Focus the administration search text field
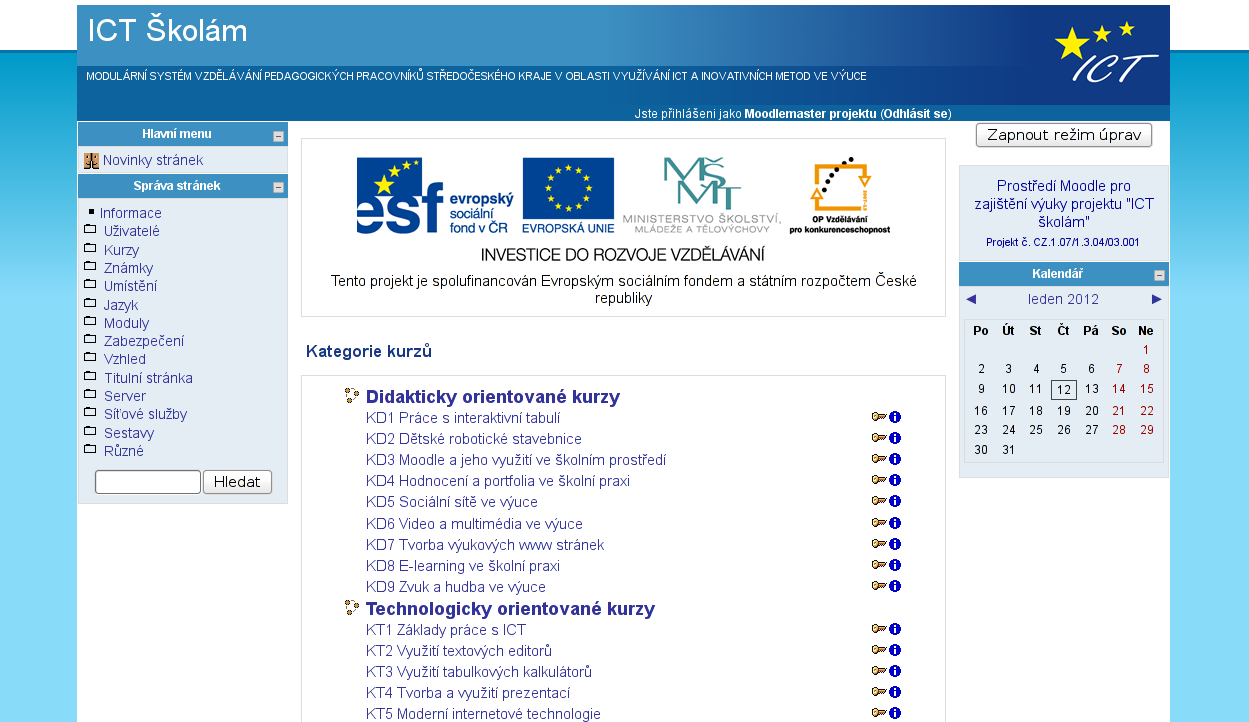Image resolution: width=1249 pixels, height=722 pixels. 148,482
